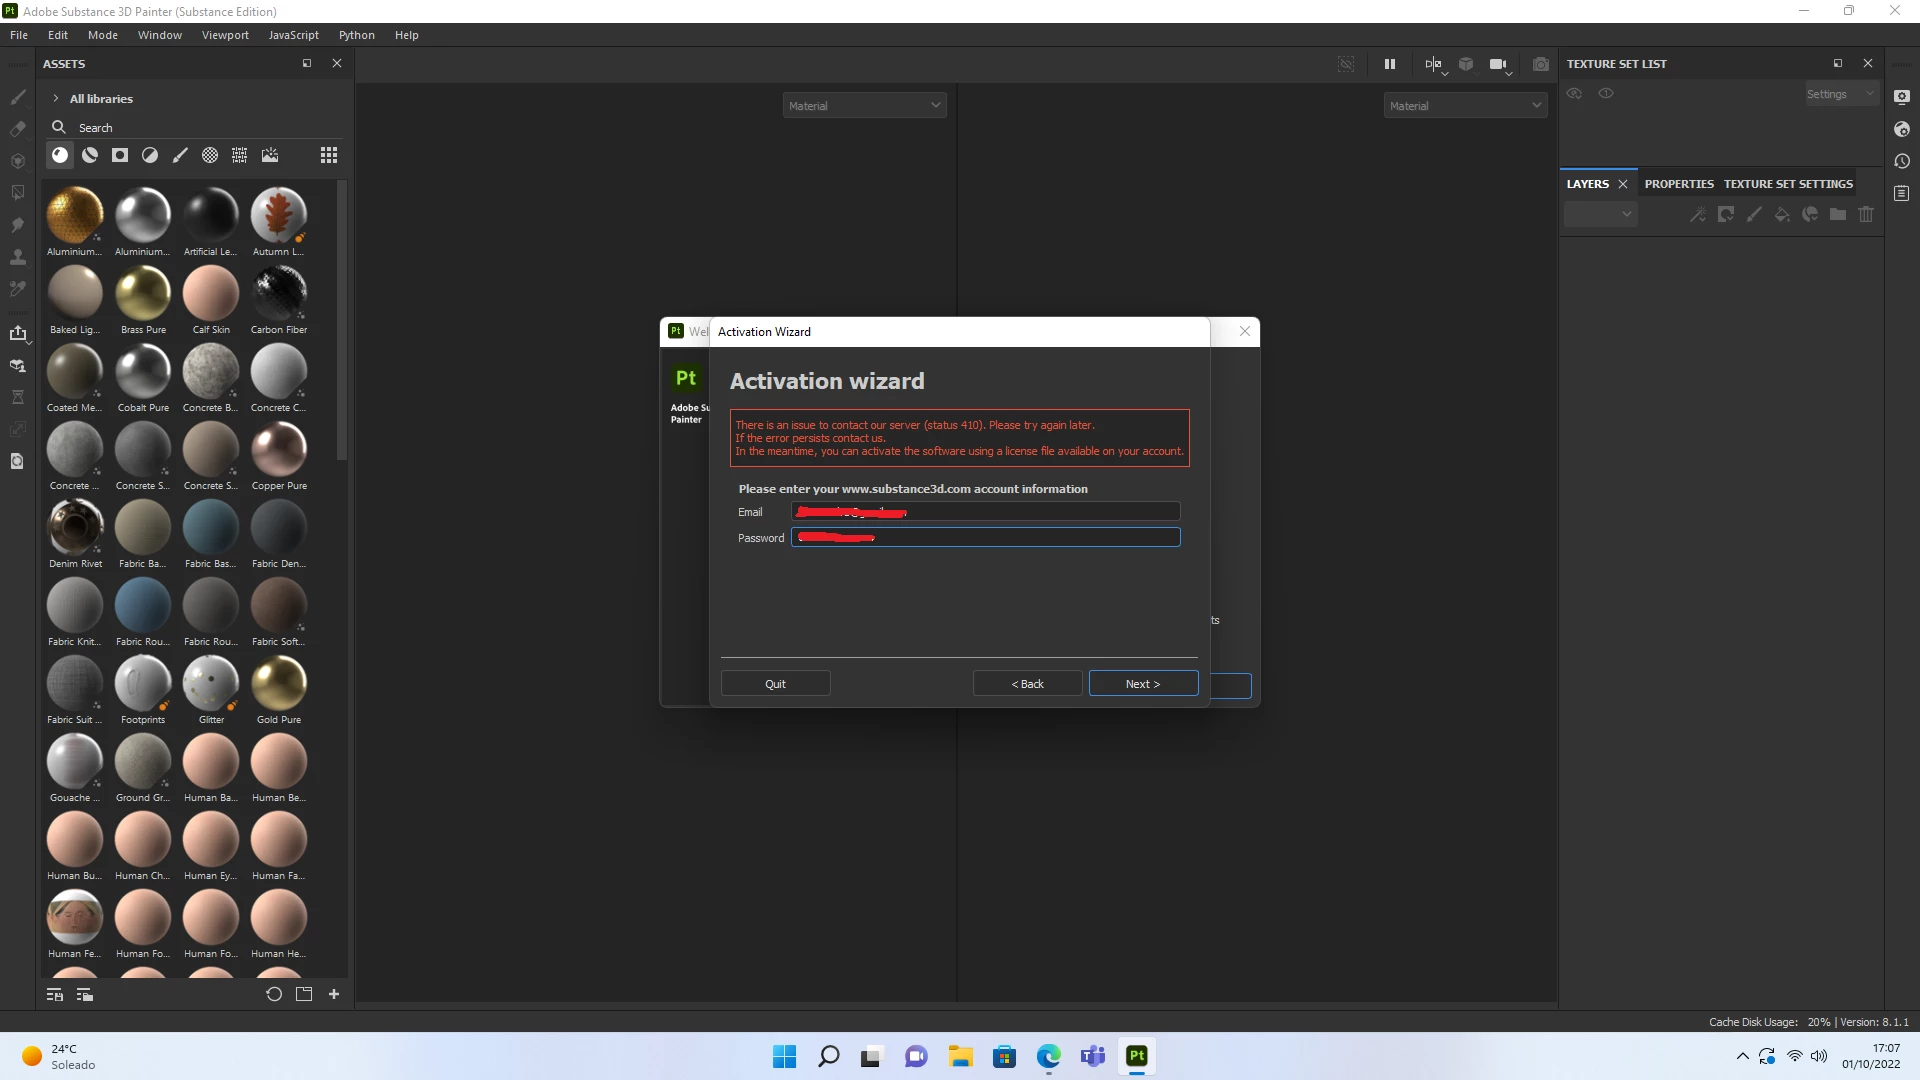Toggle symmetry mirror button
Viewport: 1920px width, 1080px height.
click(1433, 64)
